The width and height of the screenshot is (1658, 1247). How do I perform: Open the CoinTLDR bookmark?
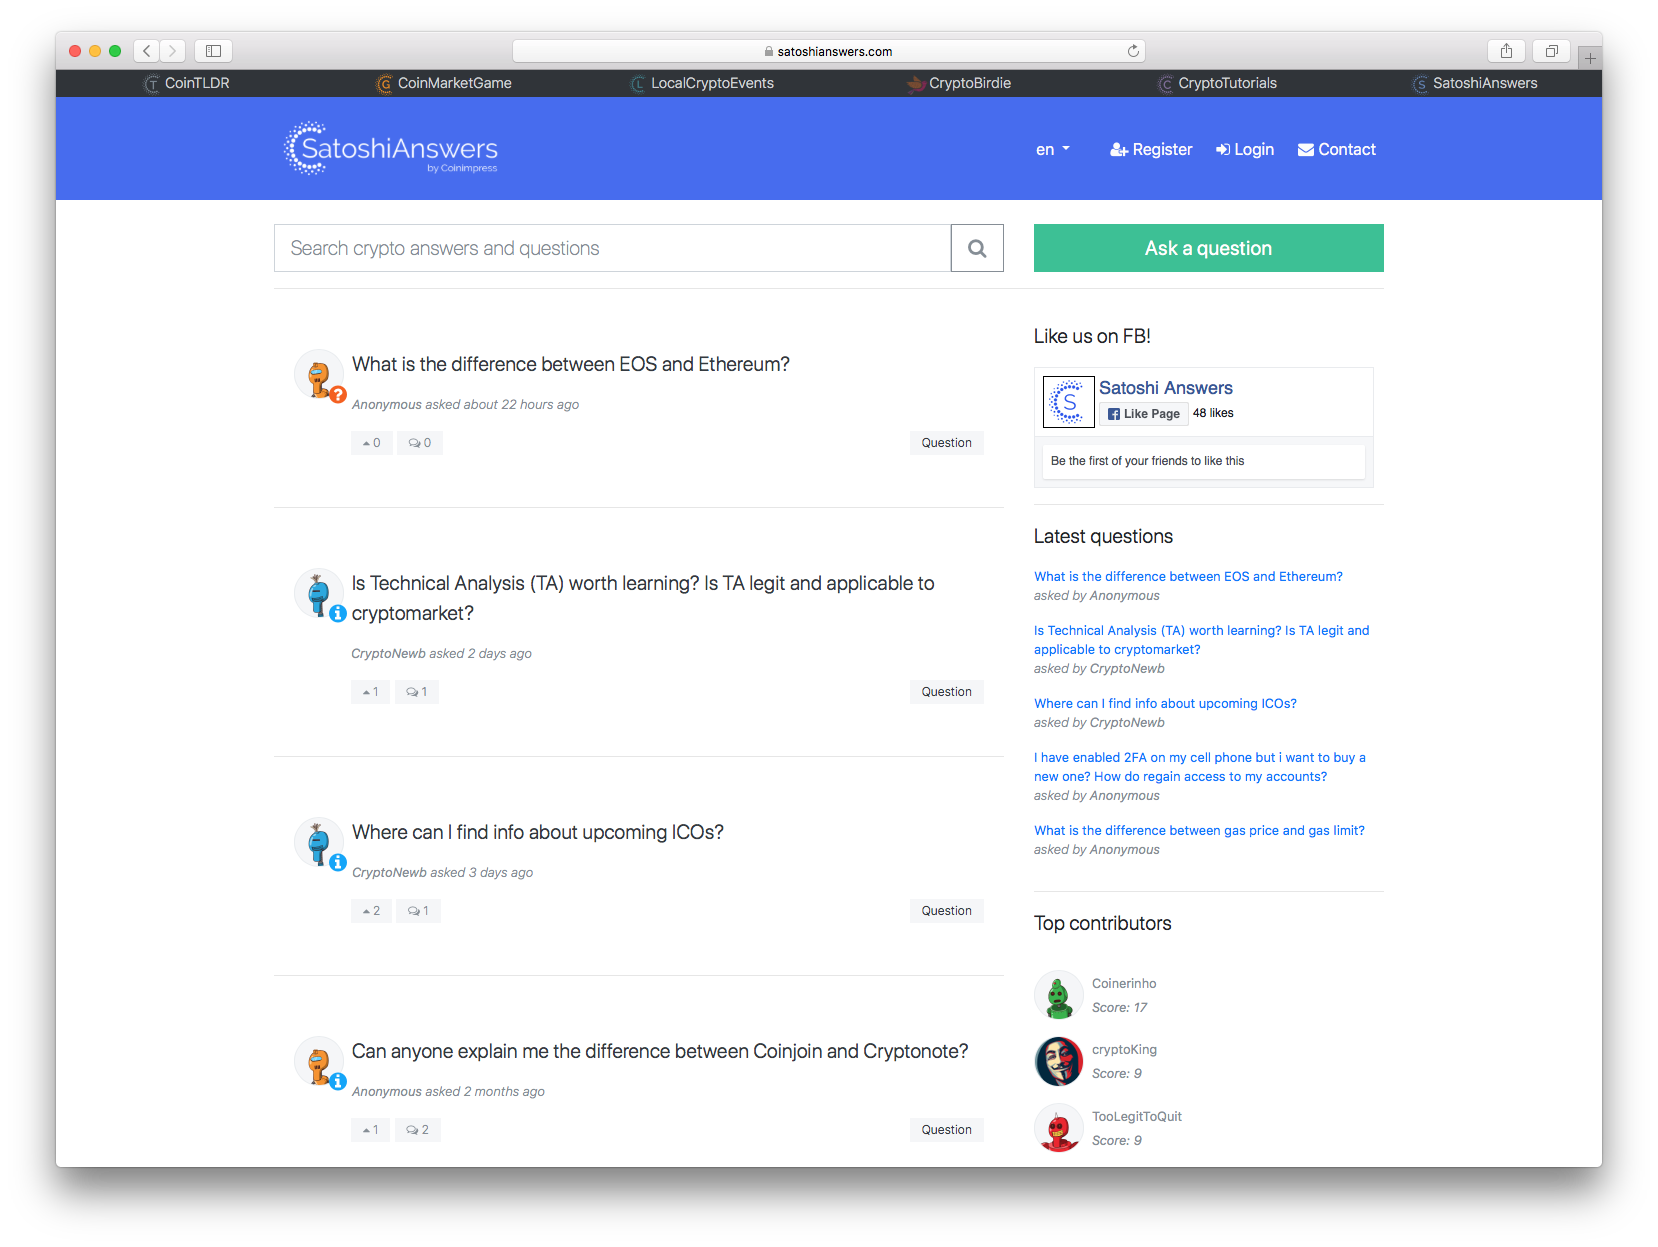(186, 84)
